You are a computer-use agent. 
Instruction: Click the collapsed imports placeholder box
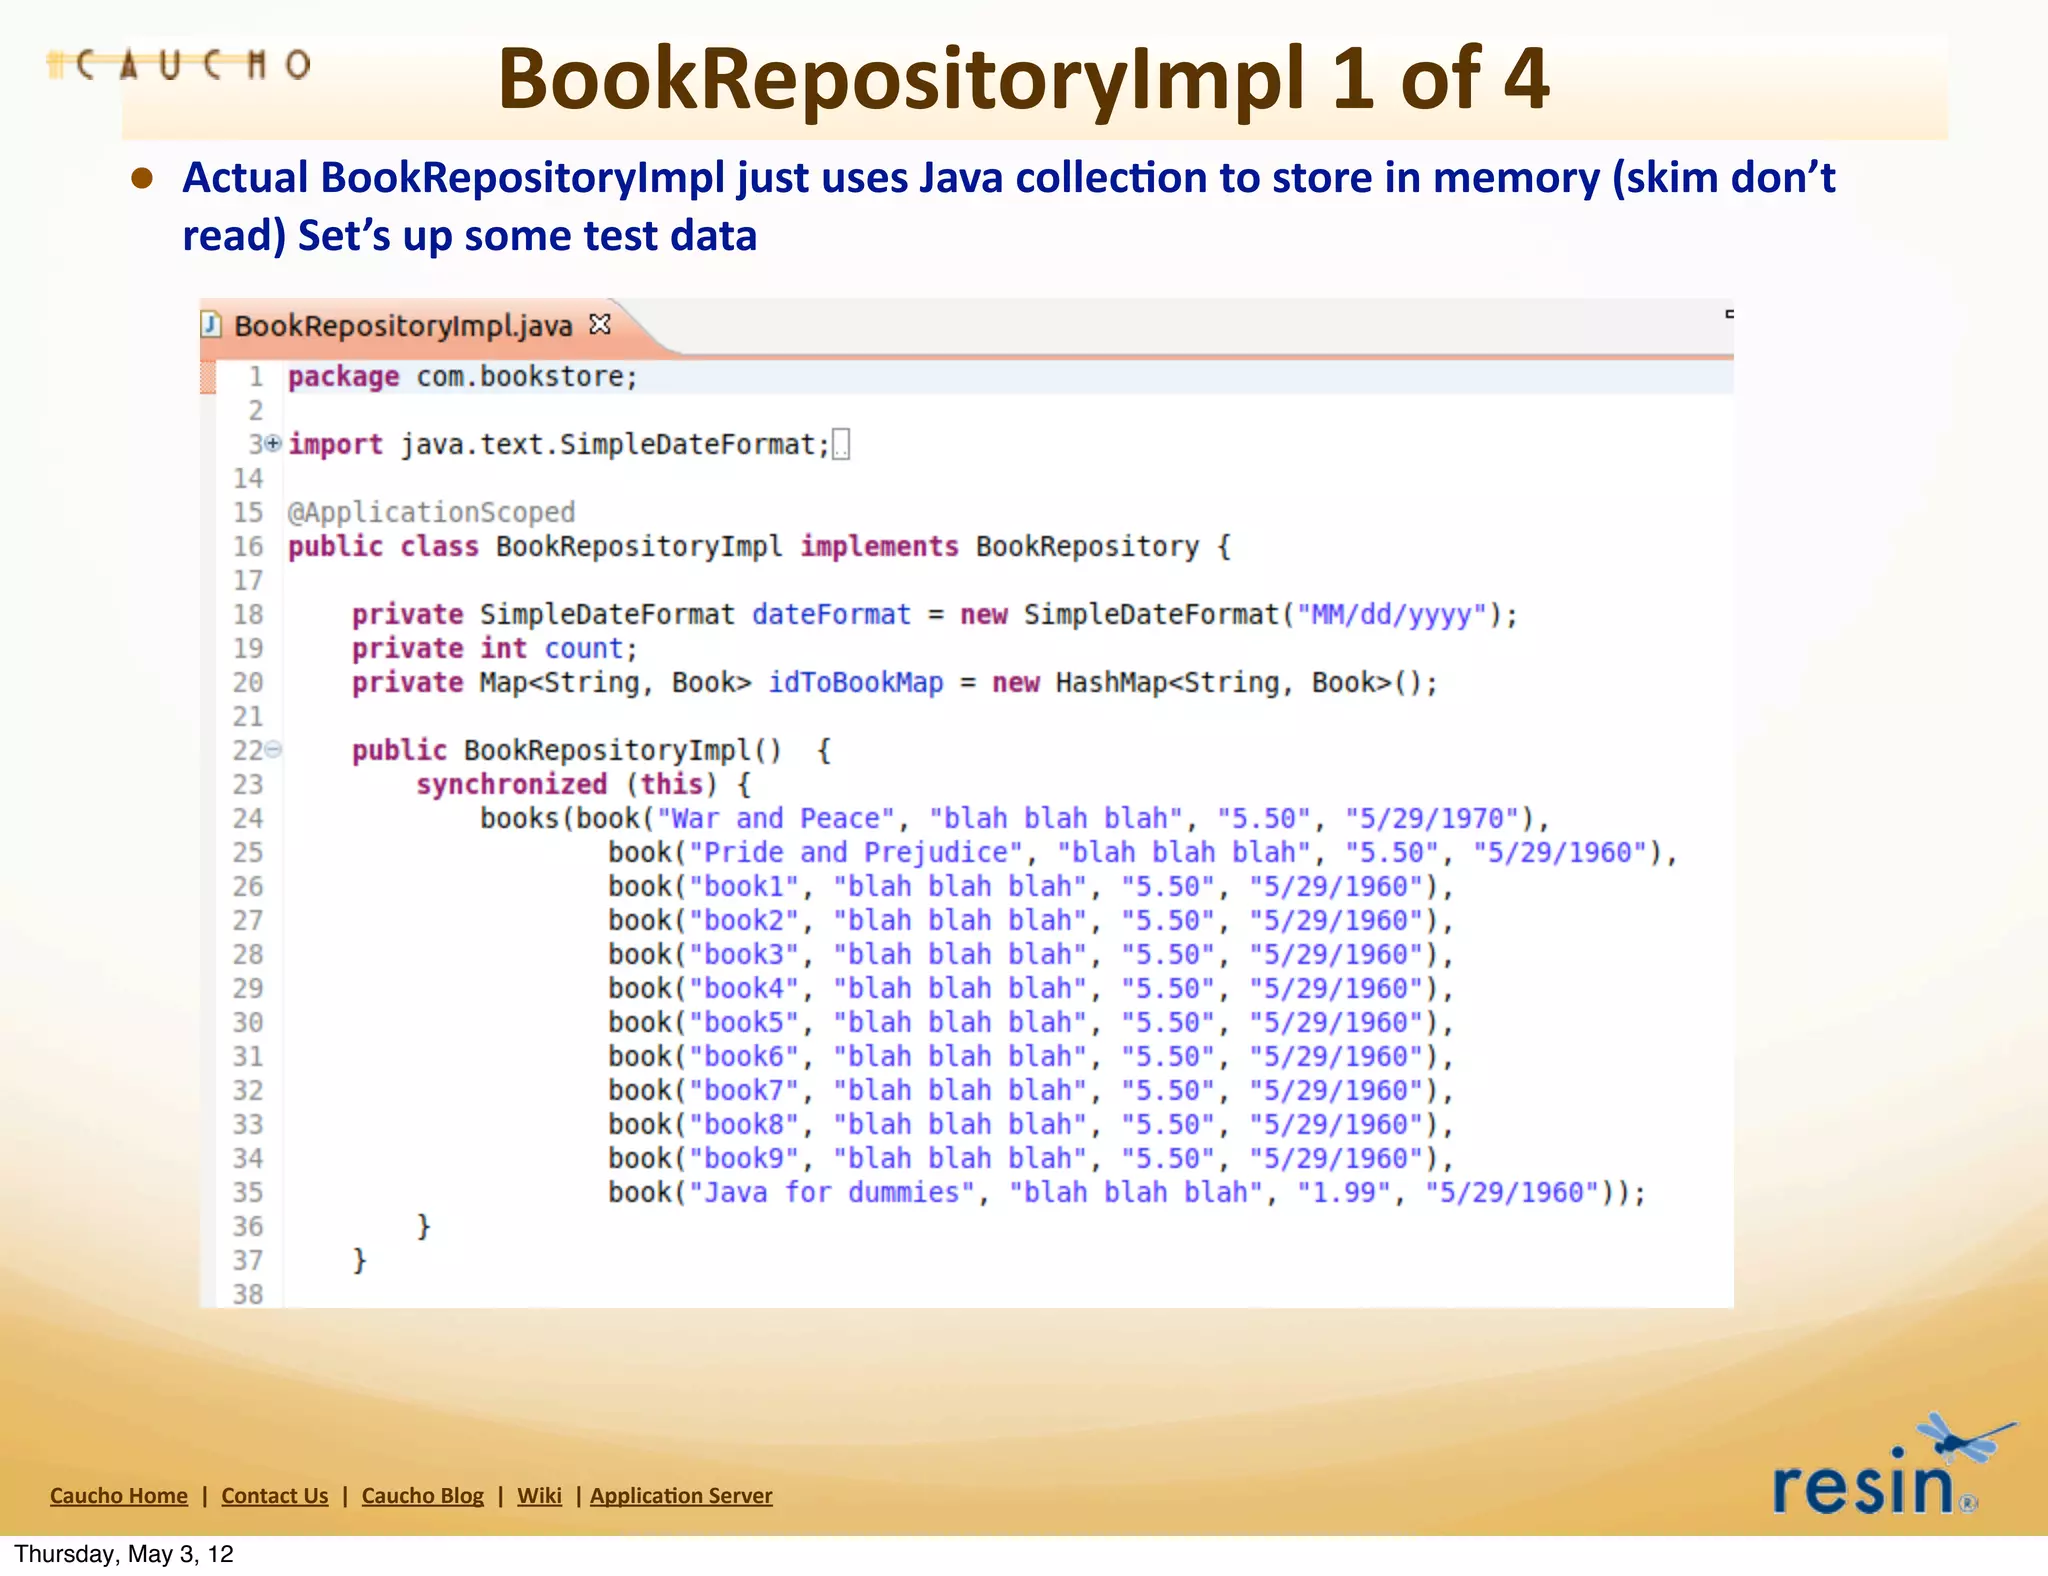pyautogui.click(x=841, y=444)
